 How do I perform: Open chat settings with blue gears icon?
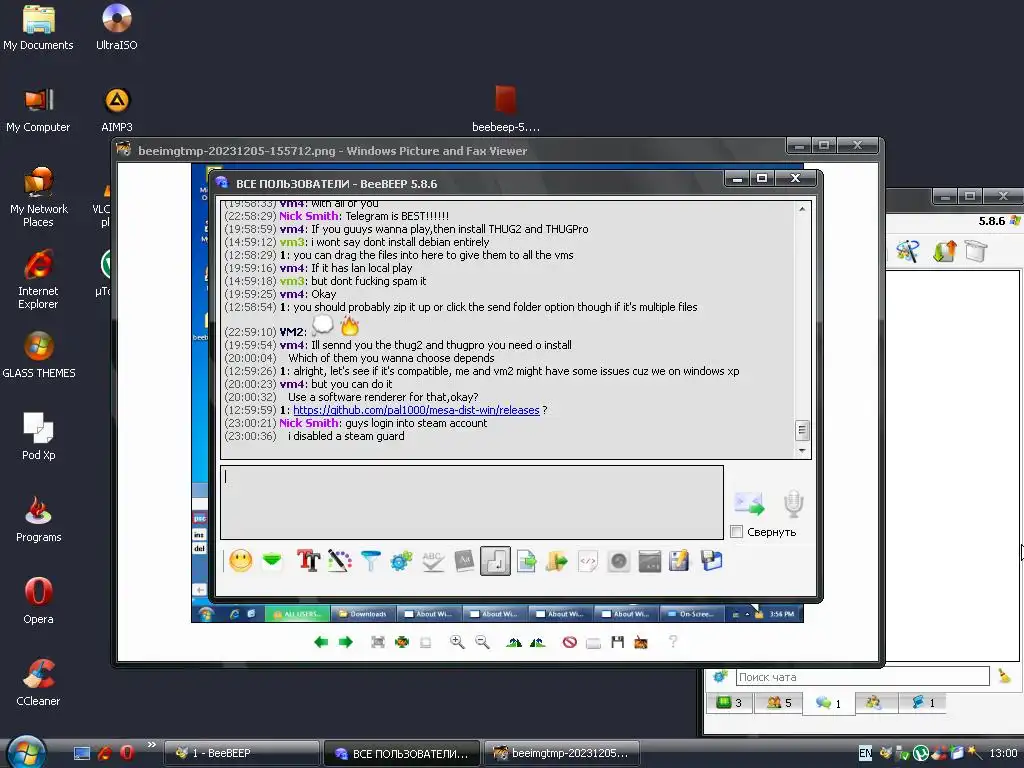(402, 561)
